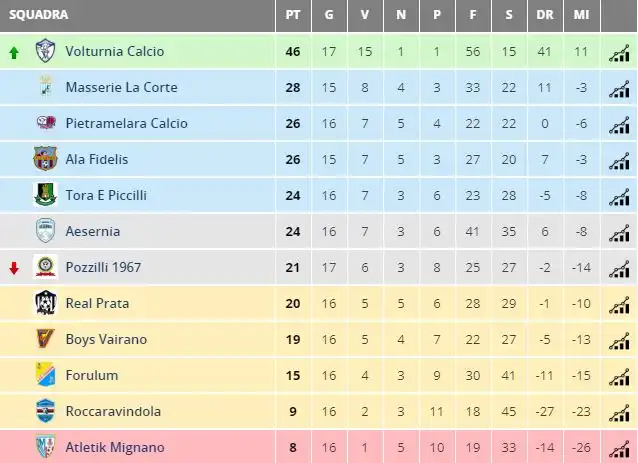
Task: Open Roccaravindola team link
Action: 113,411
